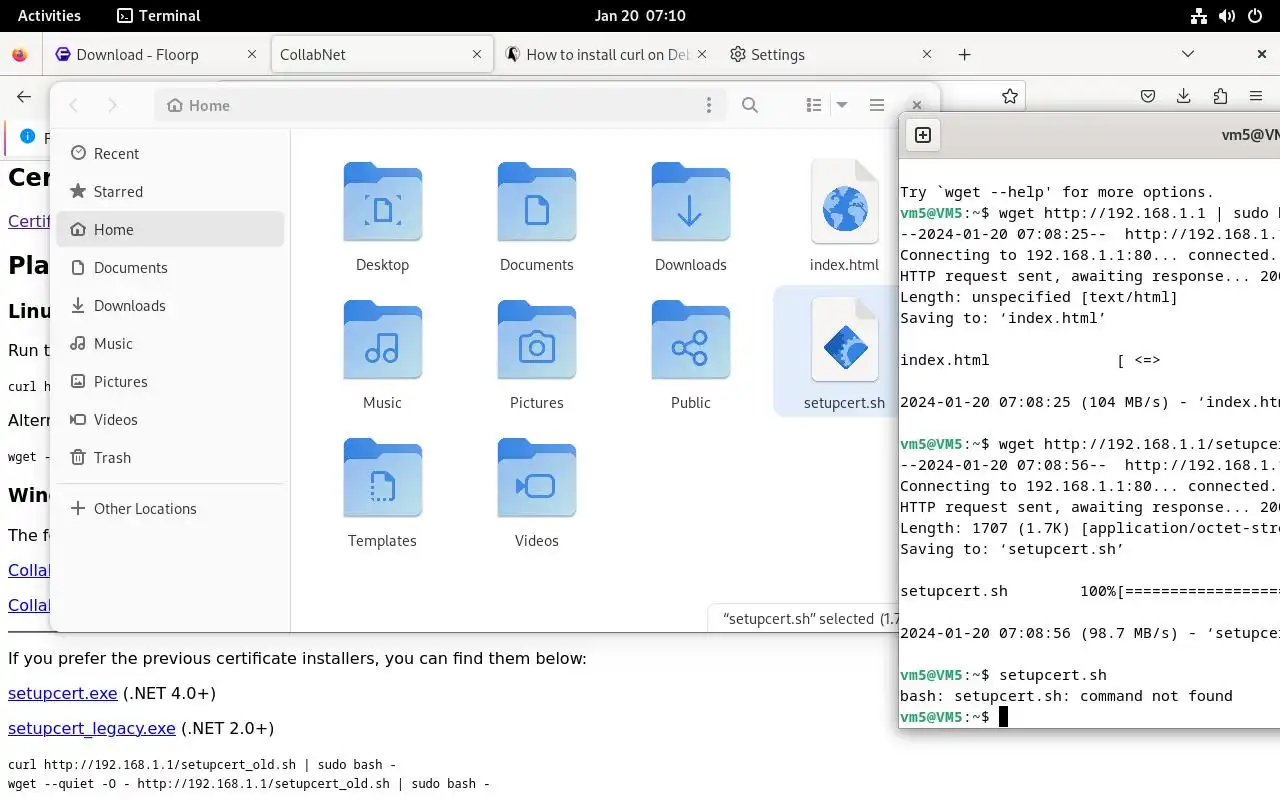The image size is (1280, 800).
Task: Open the setupcert.exe link
Action: coord(63,693)
